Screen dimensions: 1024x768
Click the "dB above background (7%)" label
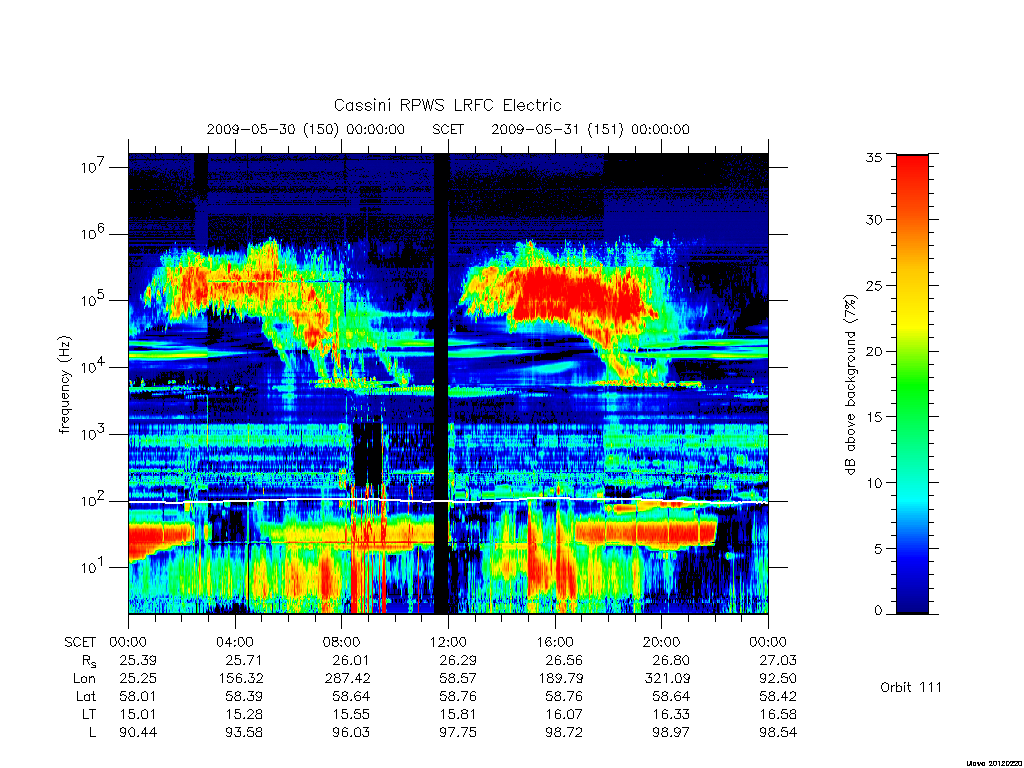[x=850, y=384]
